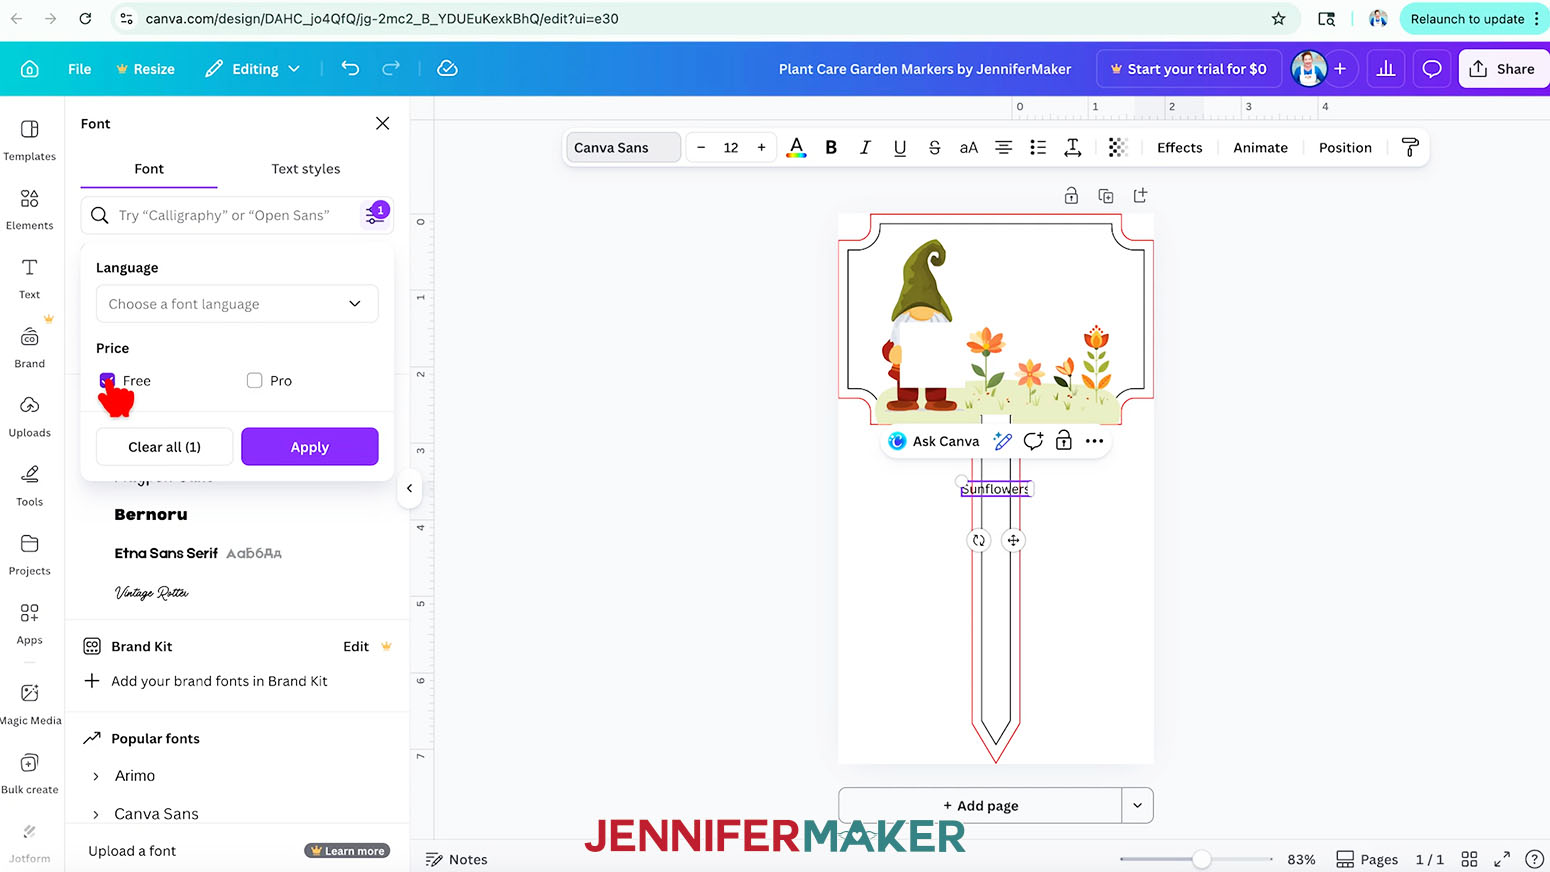This screenshot has height=872, width=1550.
Task: Open the Animate panel
Action: (x=1260, y=147)
